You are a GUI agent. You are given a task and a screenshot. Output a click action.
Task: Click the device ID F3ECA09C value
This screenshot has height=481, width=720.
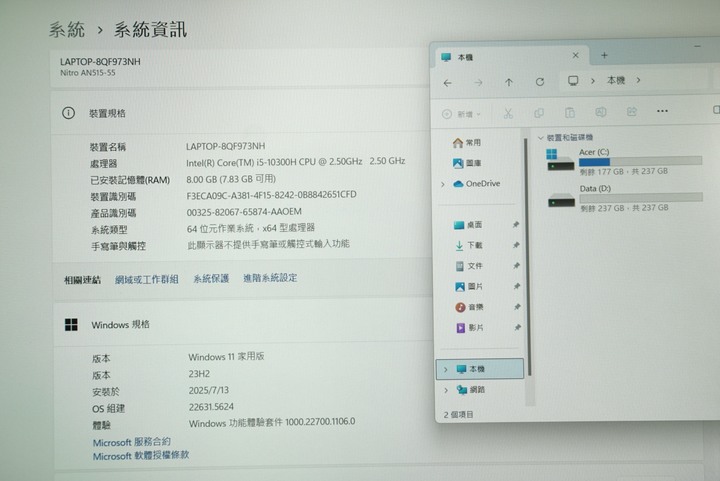coord(271,196)
